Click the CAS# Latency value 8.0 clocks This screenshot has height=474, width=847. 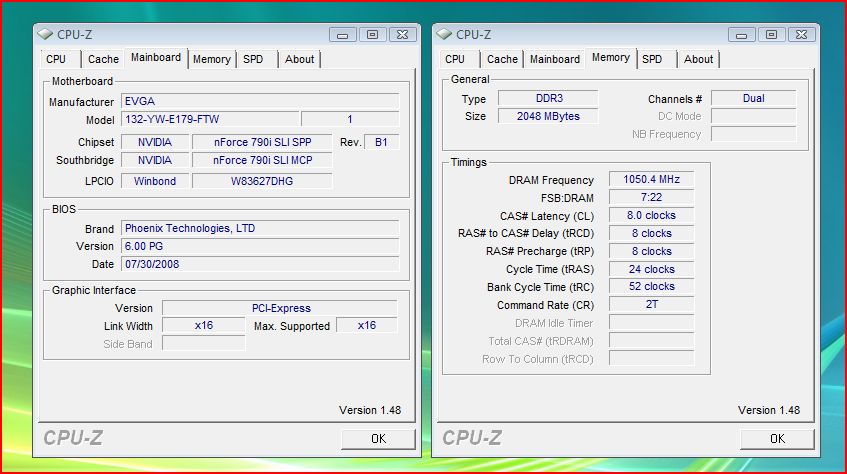click(651, 215)
